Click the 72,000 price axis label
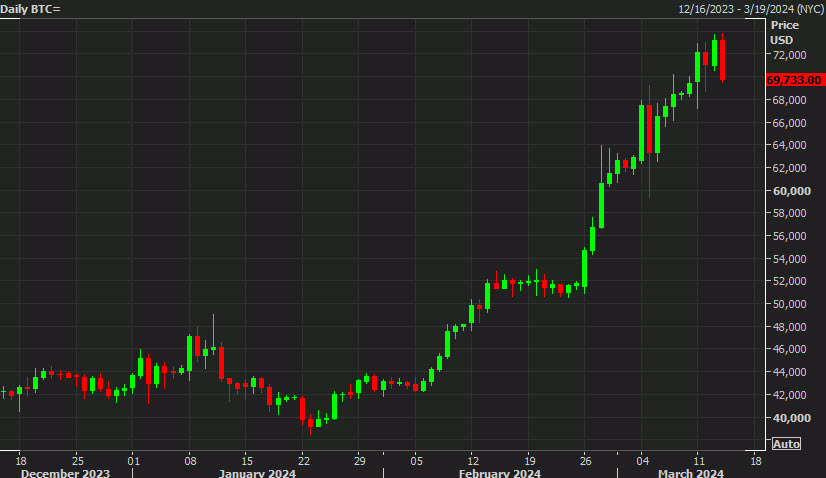Image resolution: width=826 pixels, height=478 pixels. (x=788, y=55)
